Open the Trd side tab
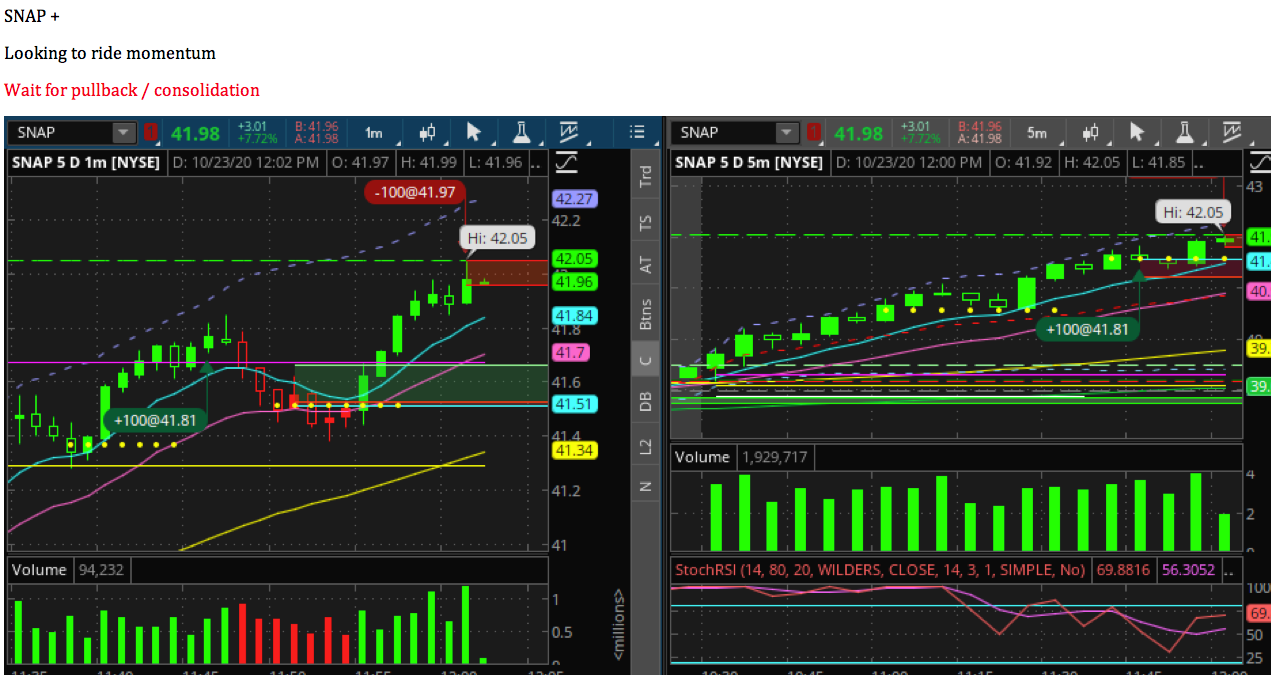This screenshot has width=1271, height=675. 646,176
